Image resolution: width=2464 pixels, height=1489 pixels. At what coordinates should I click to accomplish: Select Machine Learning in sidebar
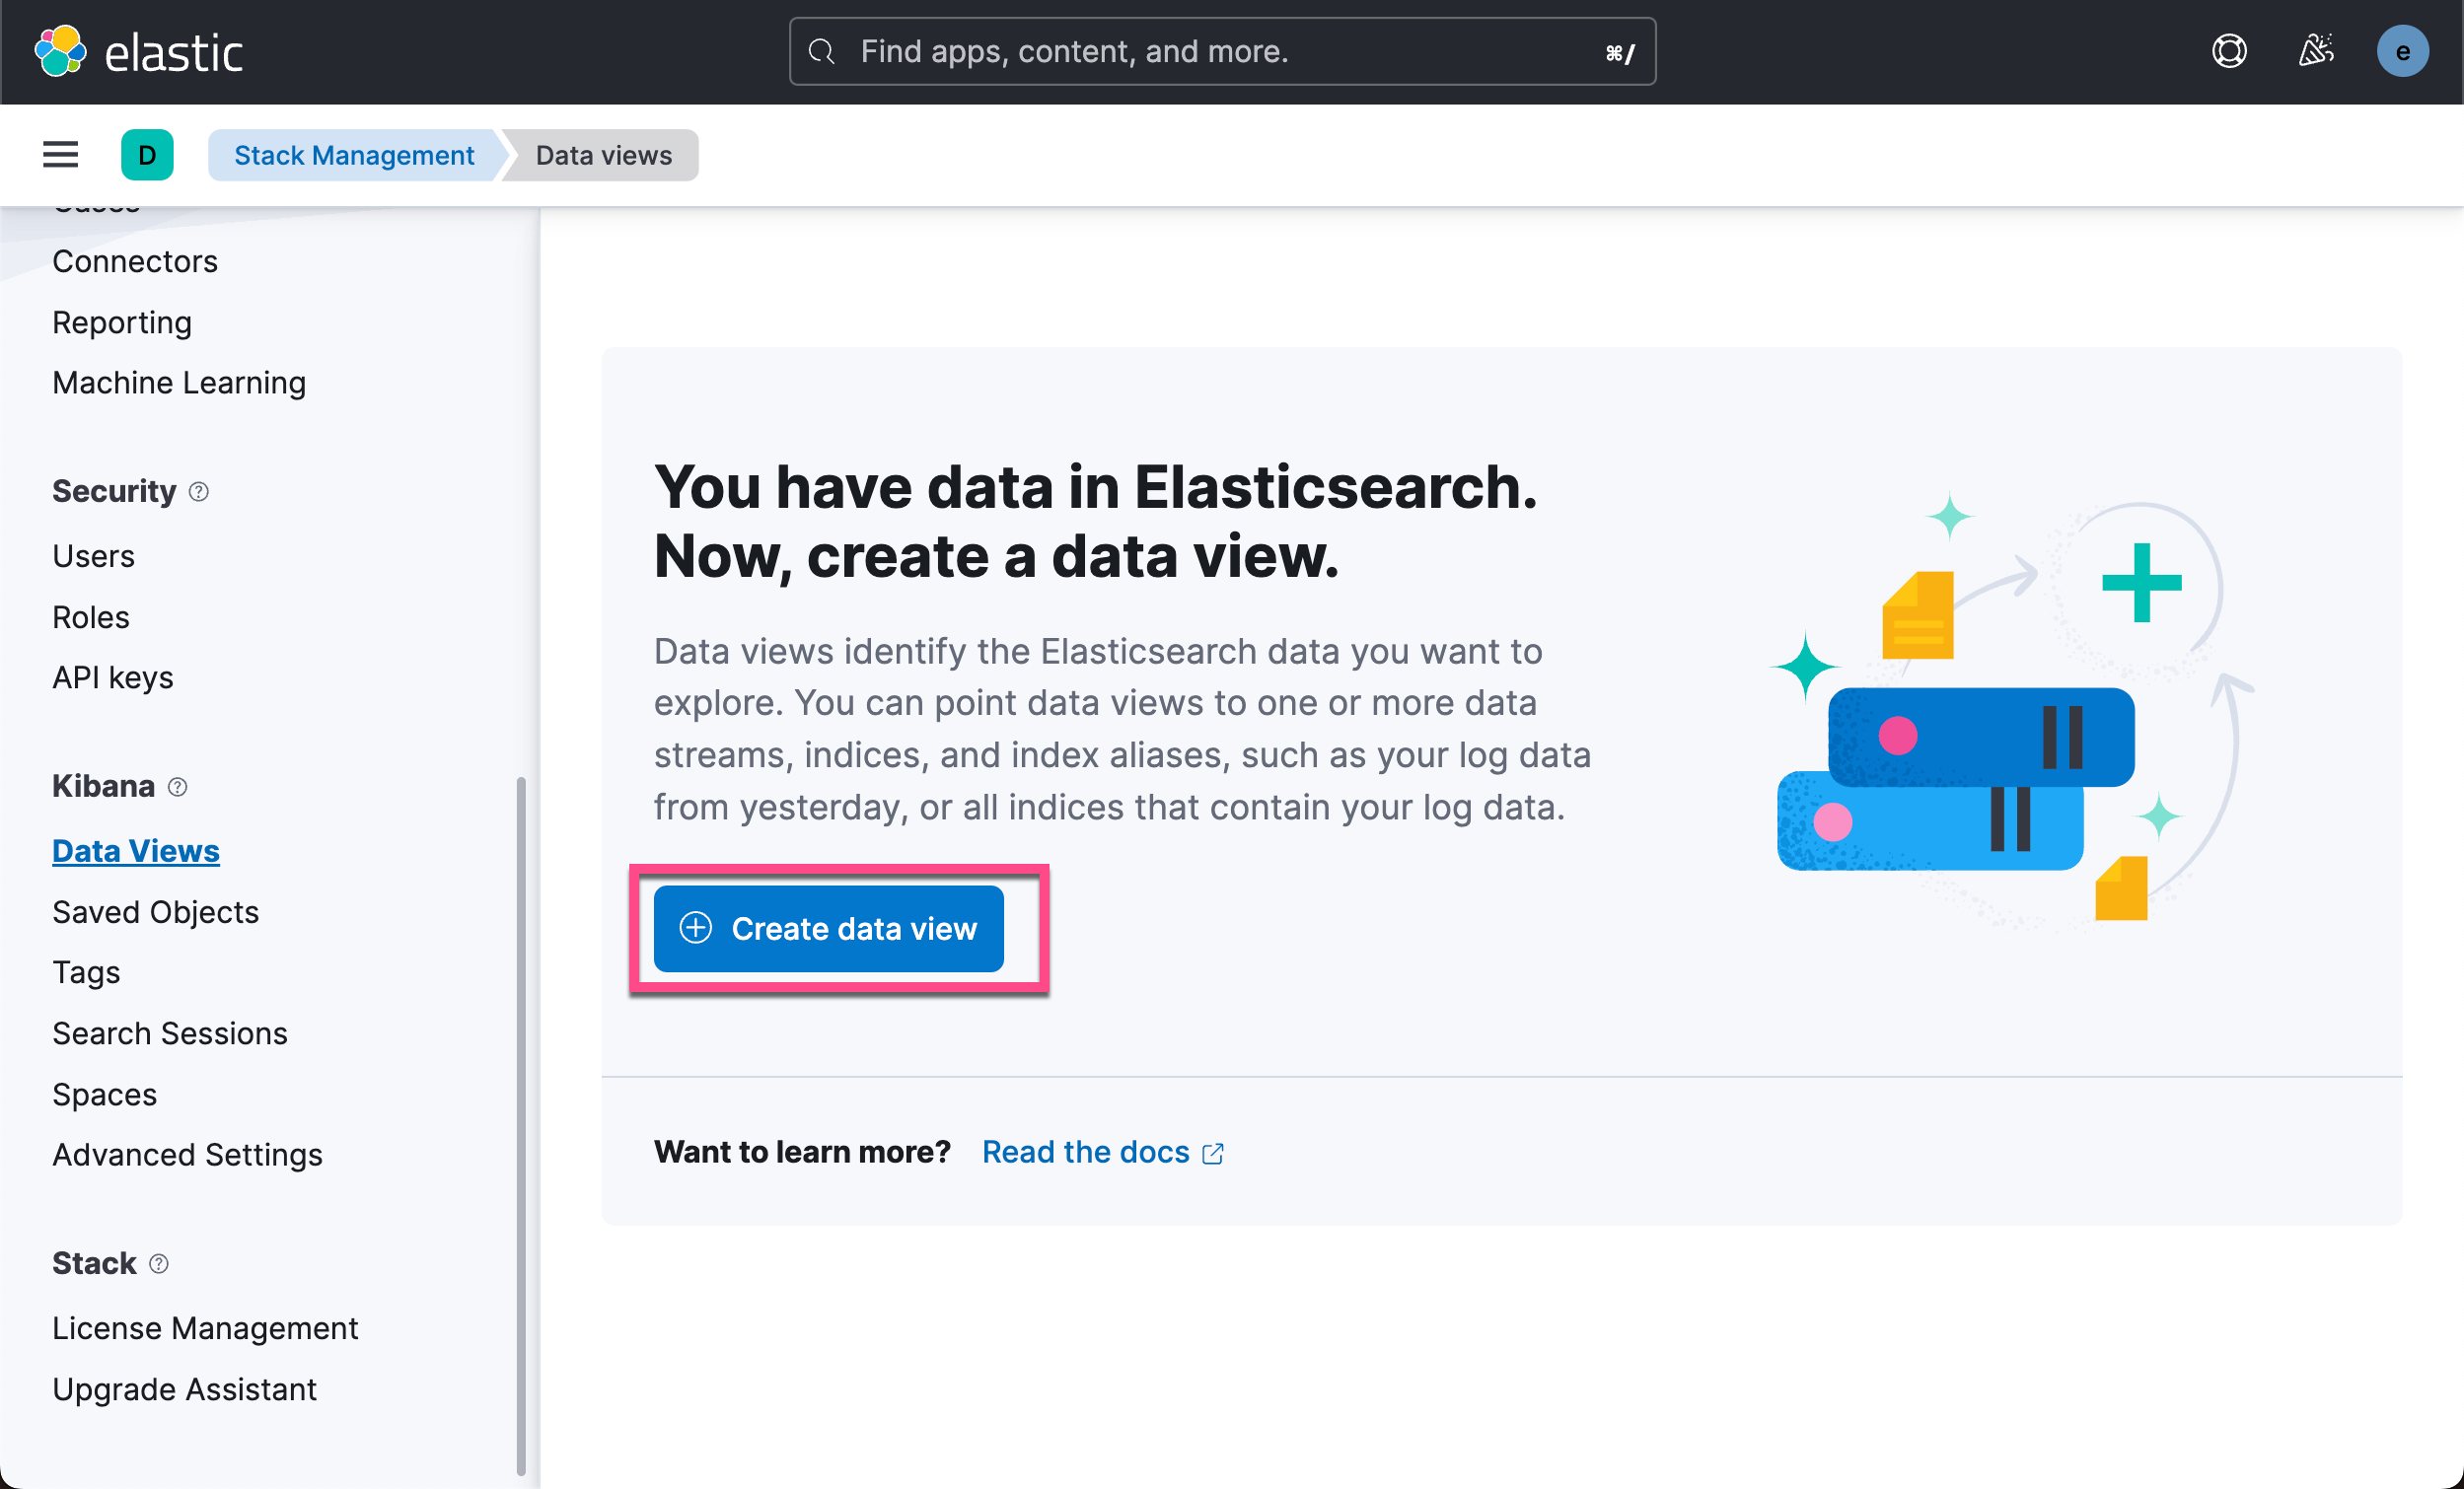(x=179, y=383)
